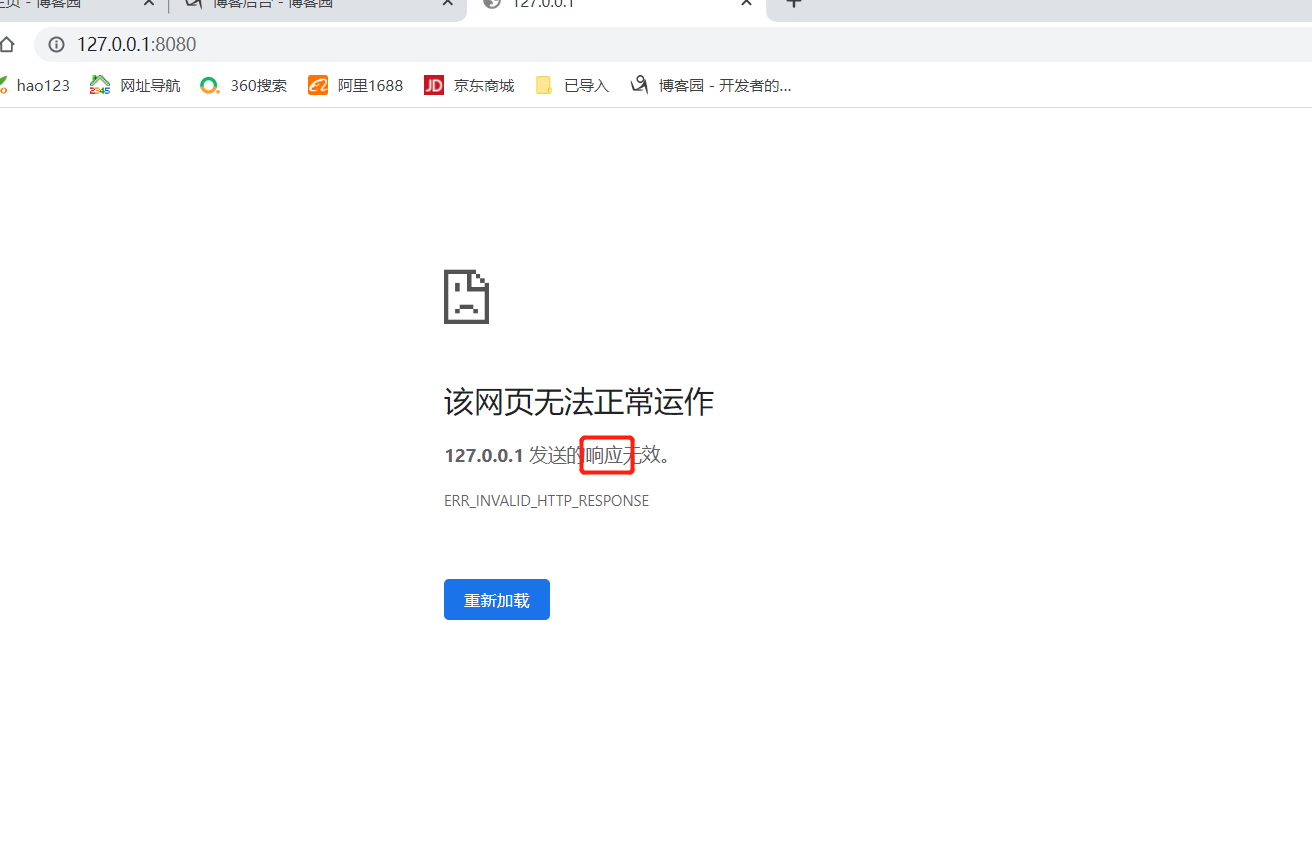Open the 360搜索 bookmark
This screenshot has height=861, width=1312.
[244, 86]
